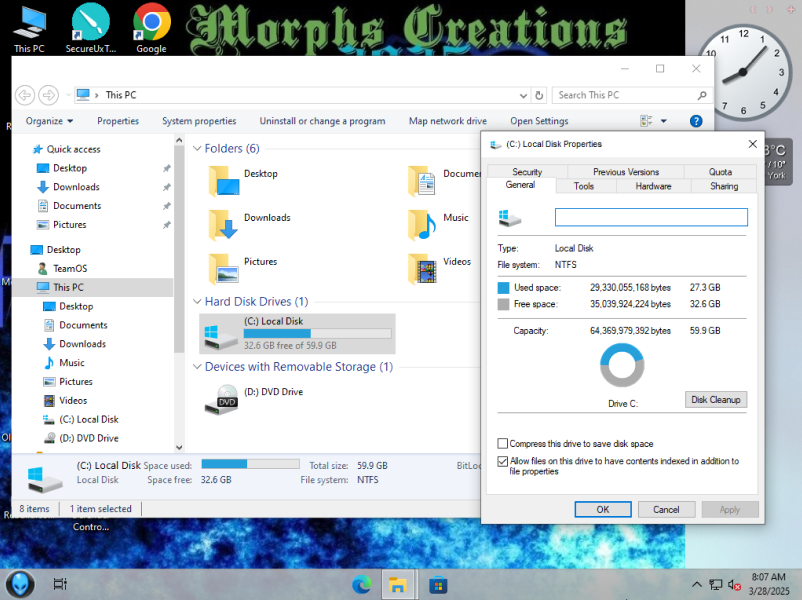Click the Forward arrow in Explorer
802x600 pixels.
pos(49,95)
